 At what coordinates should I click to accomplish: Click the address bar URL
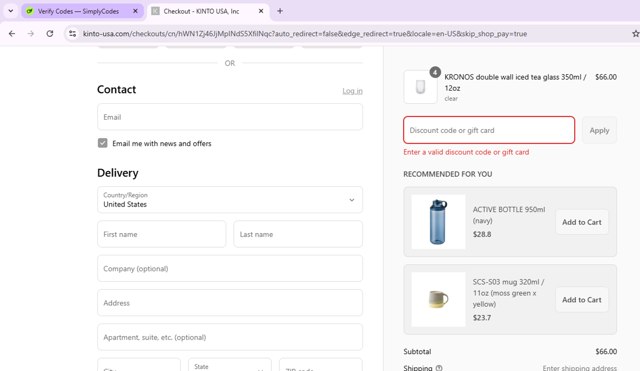pyautogui.click(x=305, y=34)
